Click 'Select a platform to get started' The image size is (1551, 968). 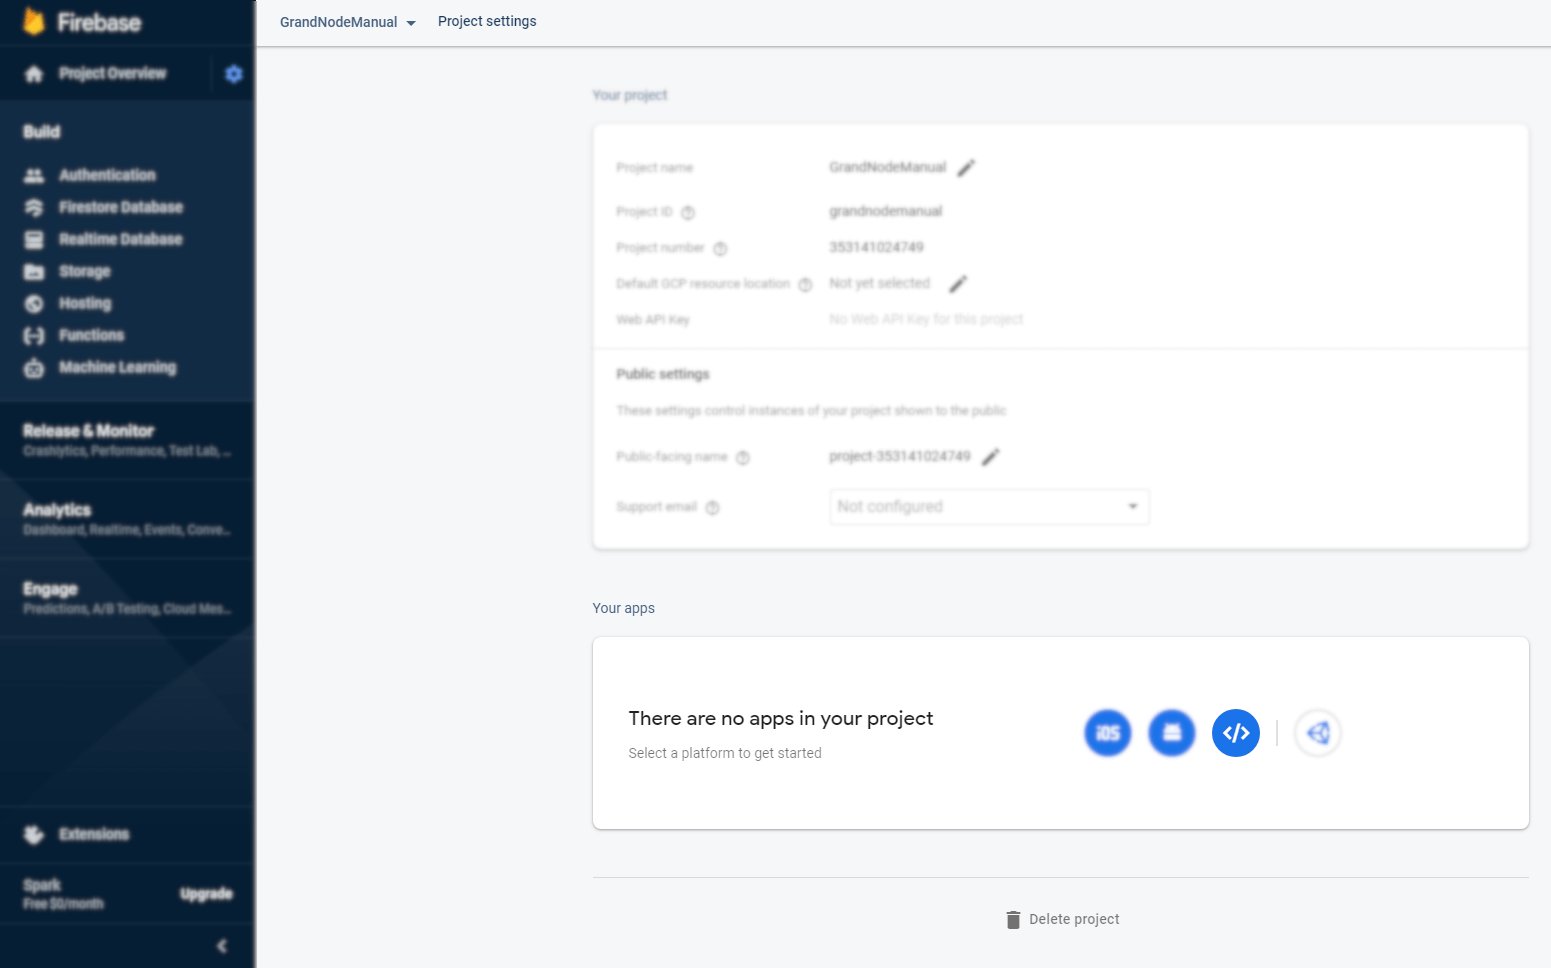(x=725, y=753)
